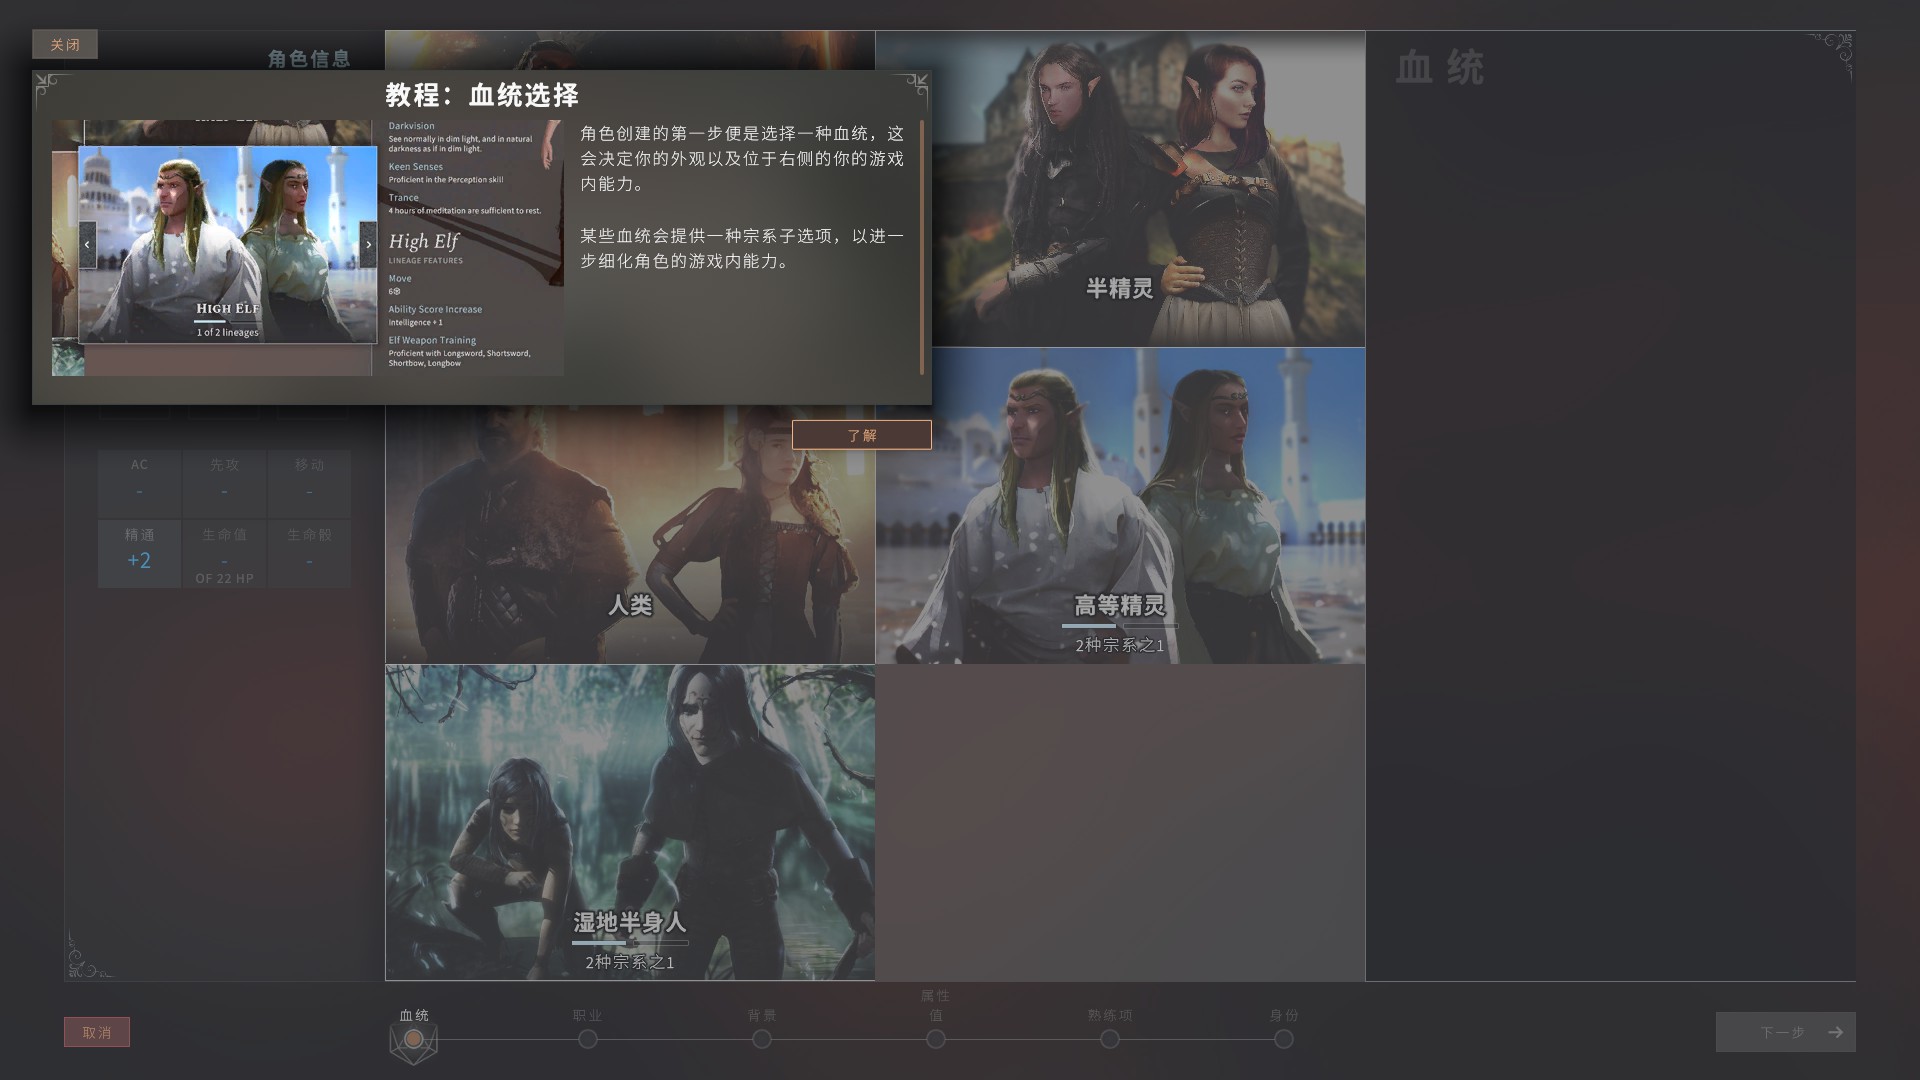Click the 了解 button in tutorial popup
The image size is (1920, 1080).
point(862,435)
